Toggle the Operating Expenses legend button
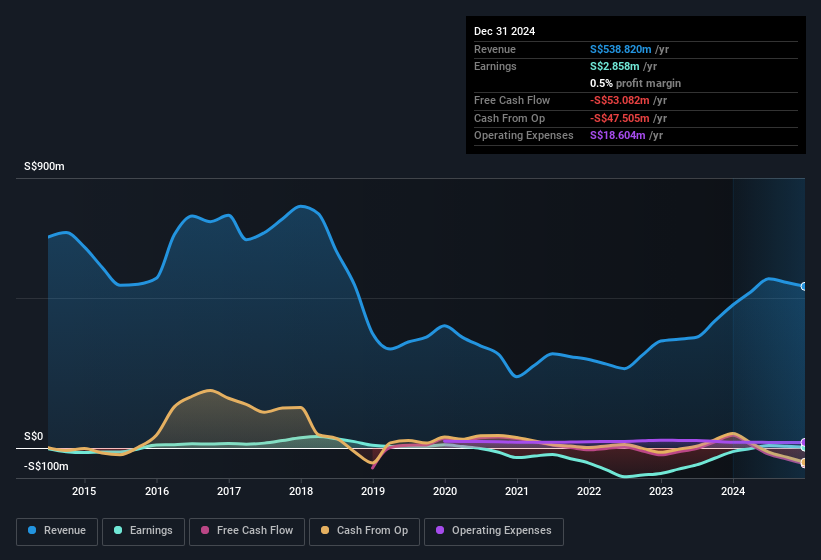 (494, 531)
